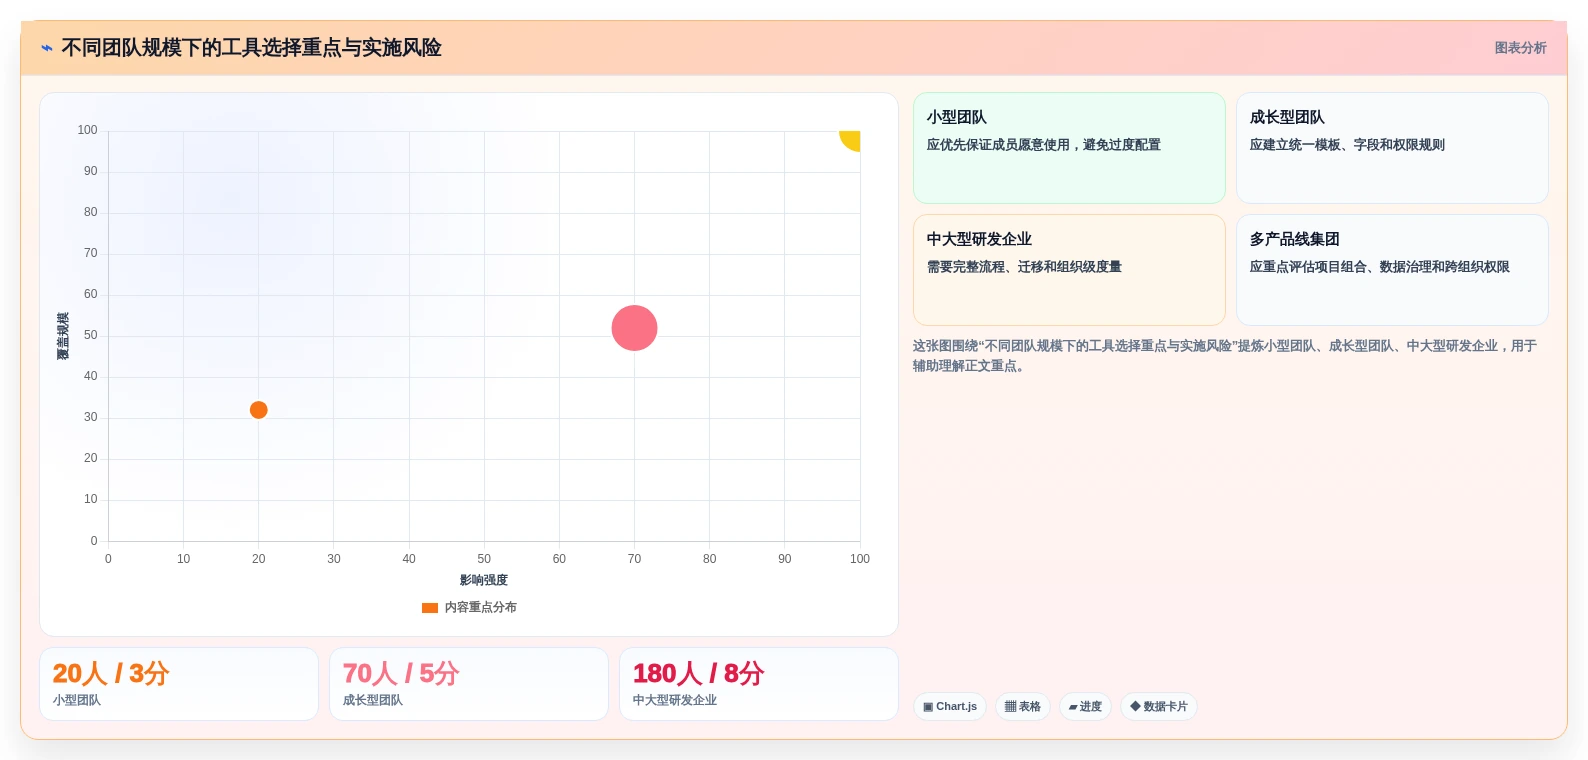Viewport: 1588px width, 760px height.
Task: Open the 小型团队 info card
Action: click(1069, 148)
